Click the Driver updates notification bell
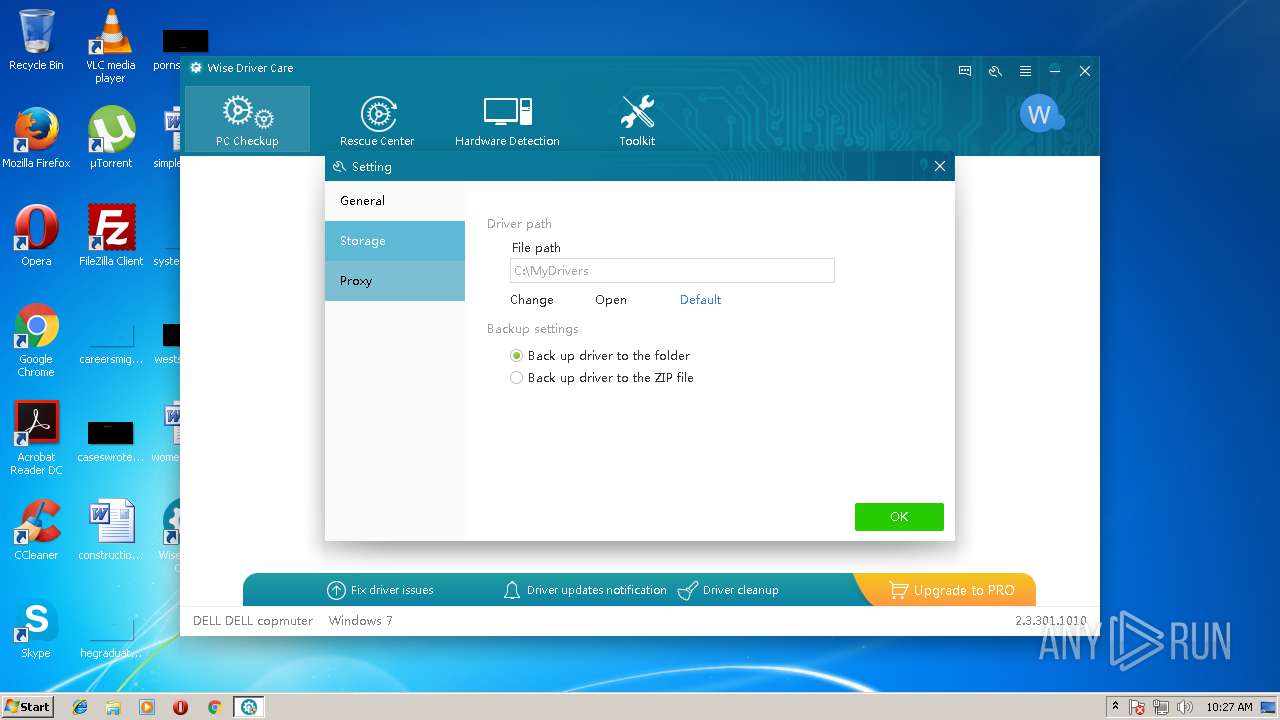This screenshot has width=1280, height=720. pyautogui.click(x=511, y=590)
